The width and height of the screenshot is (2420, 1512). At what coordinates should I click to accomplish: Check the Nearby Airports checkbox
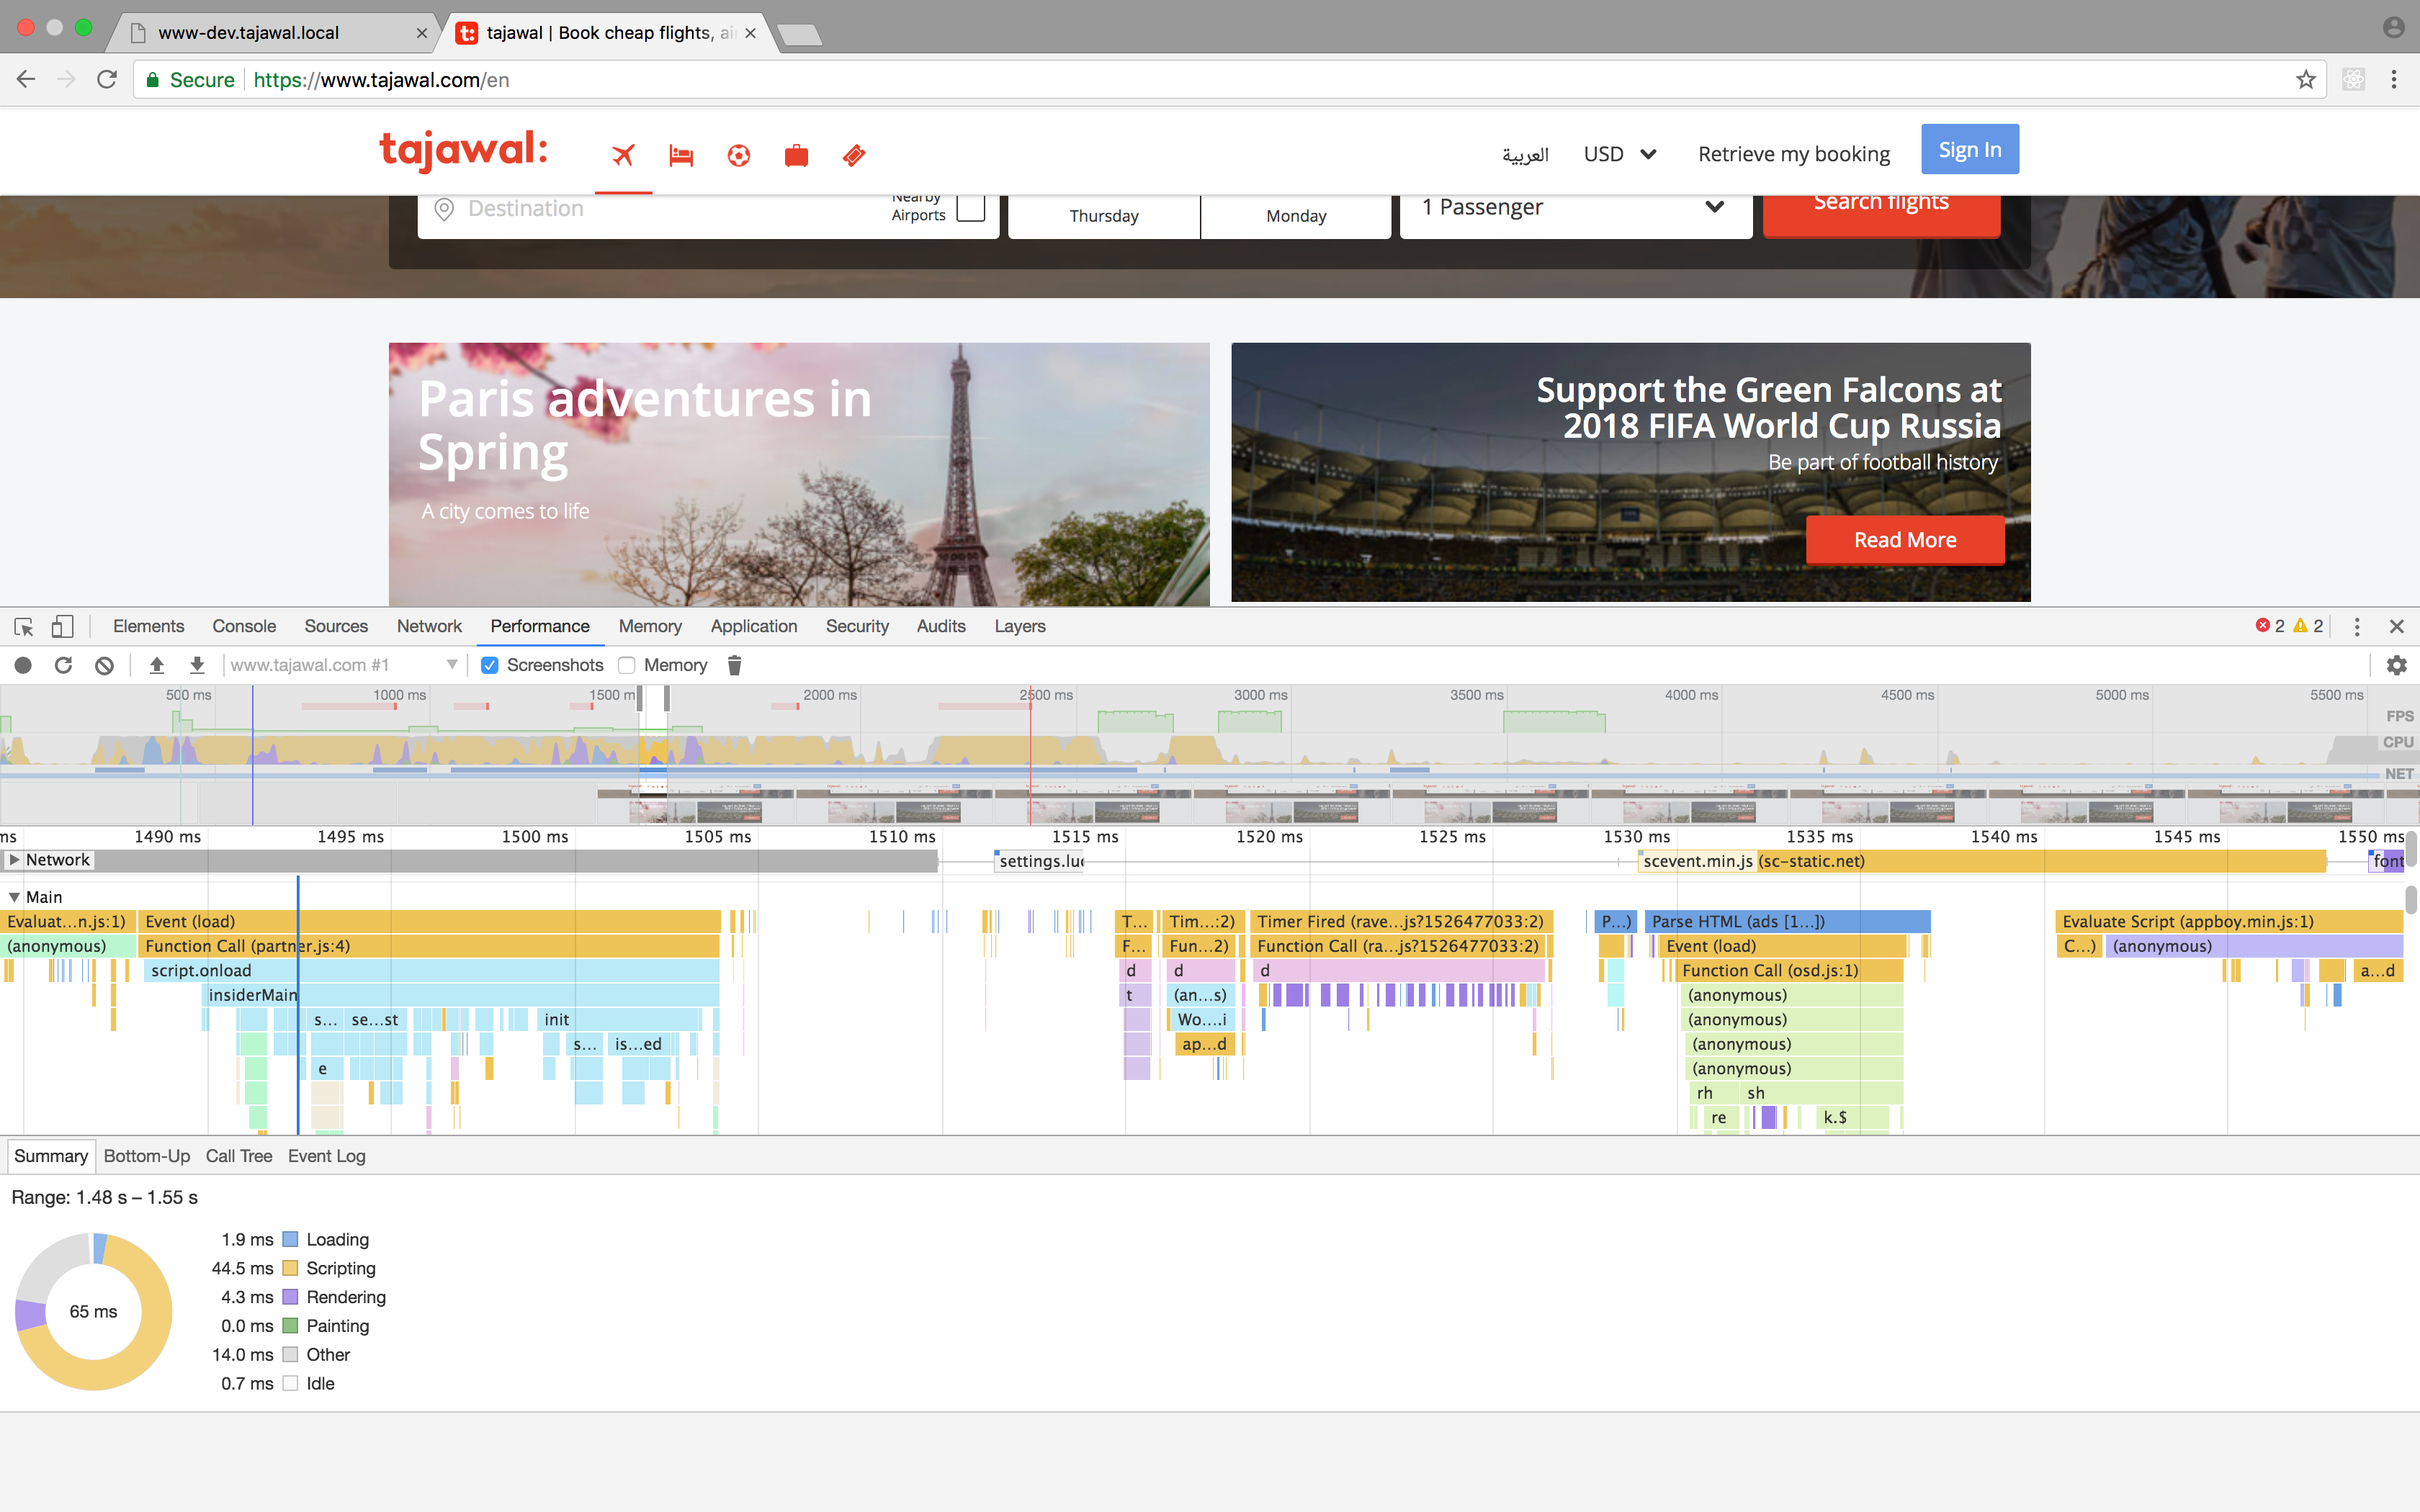971,207
